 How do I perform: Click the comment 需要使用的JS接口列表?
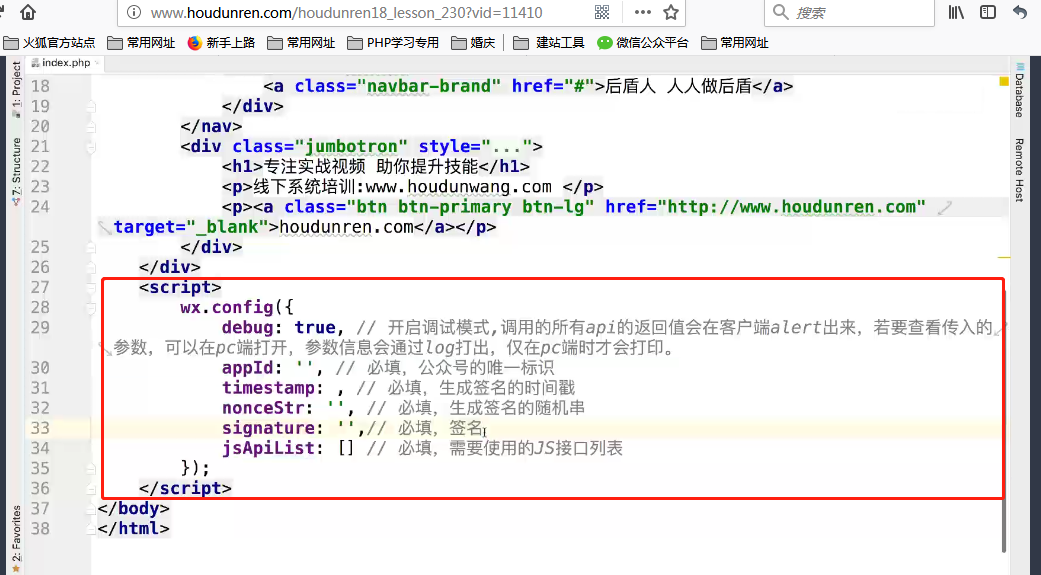536,448
